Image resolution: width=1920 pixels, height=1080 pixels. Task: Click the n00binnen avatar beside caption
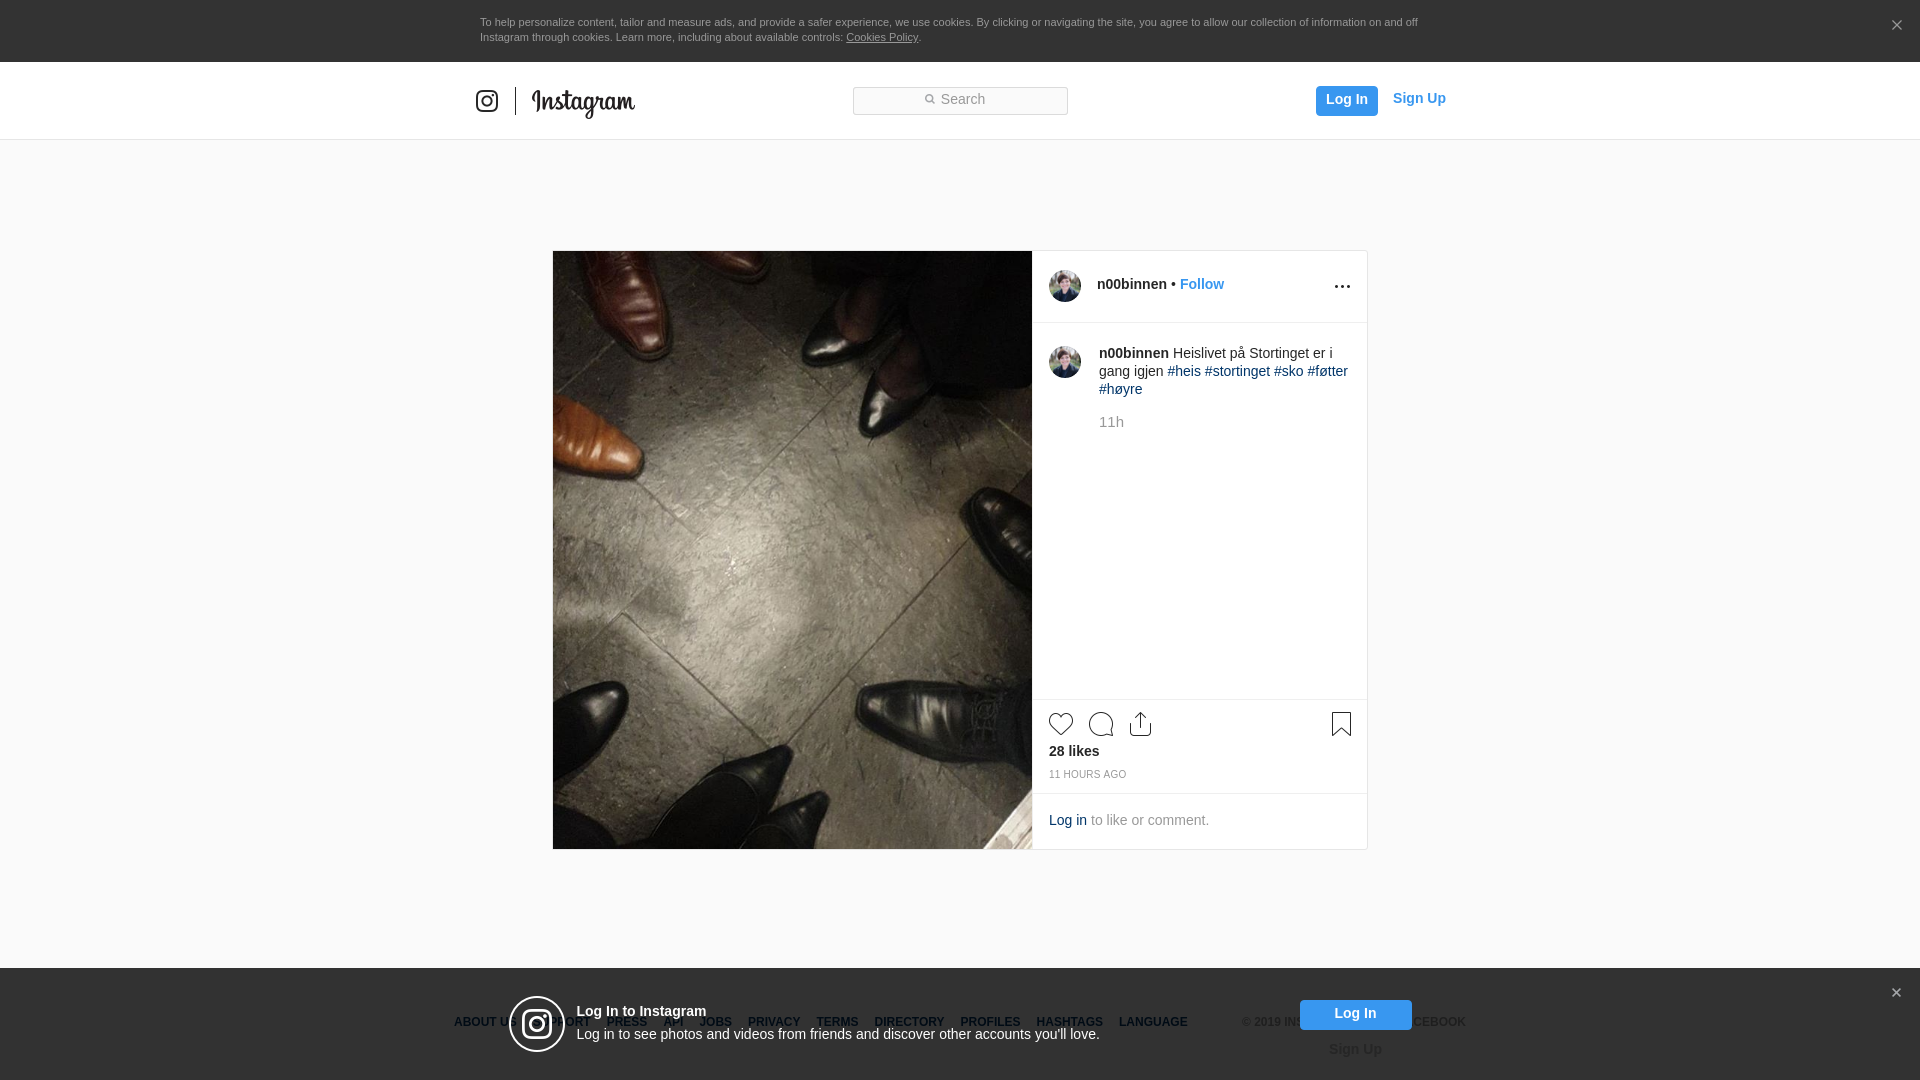coord(1065,362)
